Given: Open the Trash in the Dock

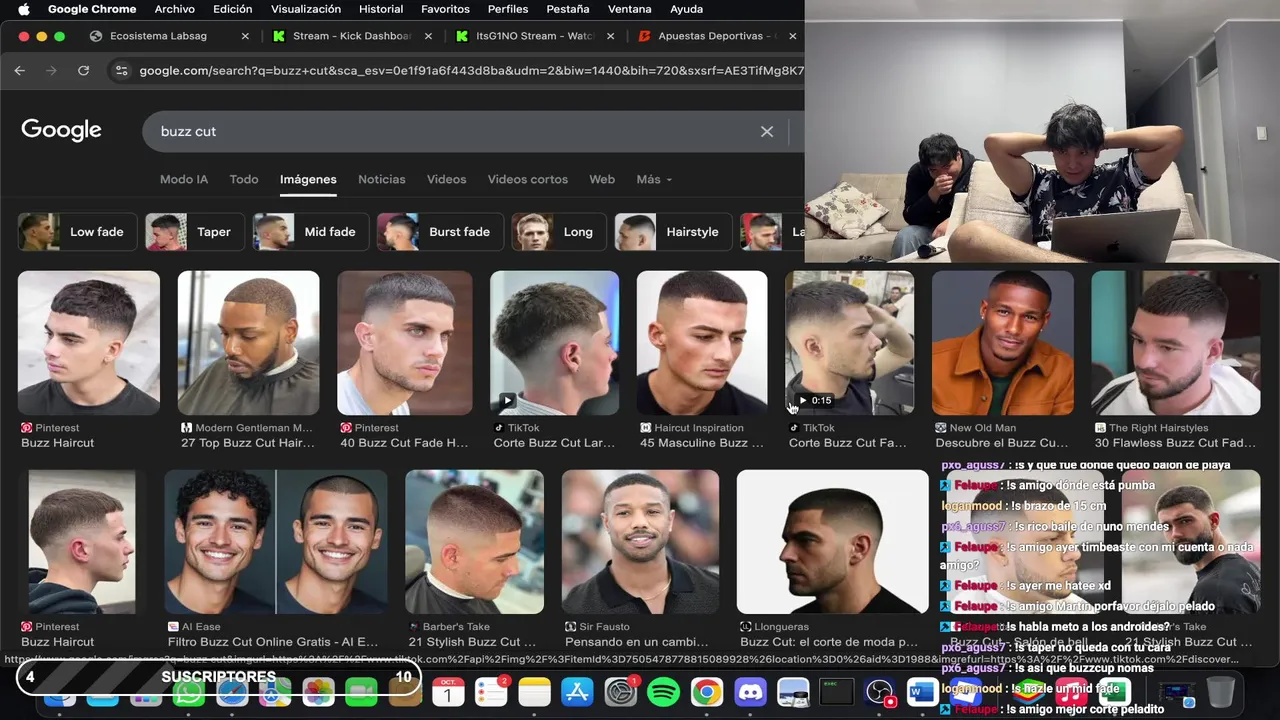Looking at the screenshot, I should tap(1221, 691).
